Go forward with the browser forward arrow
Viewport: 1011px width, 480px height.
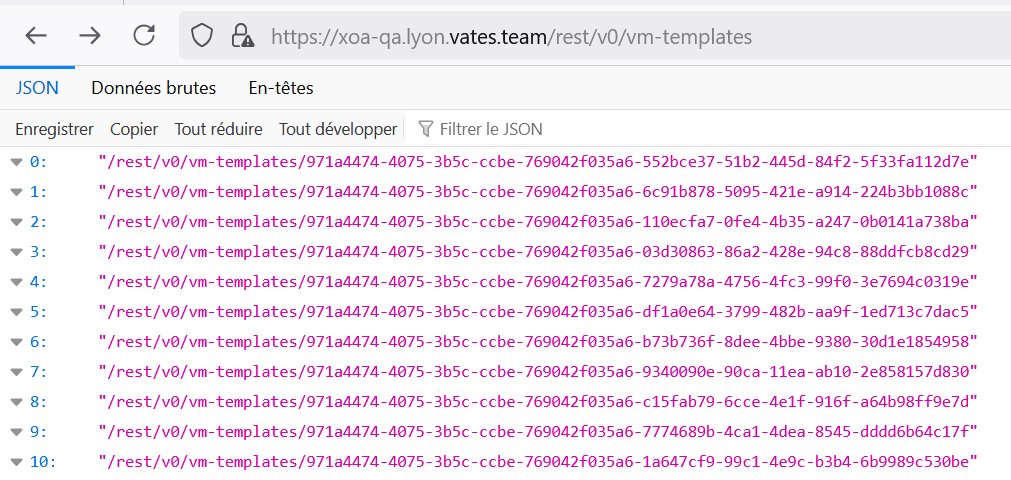tap(90, 35)
